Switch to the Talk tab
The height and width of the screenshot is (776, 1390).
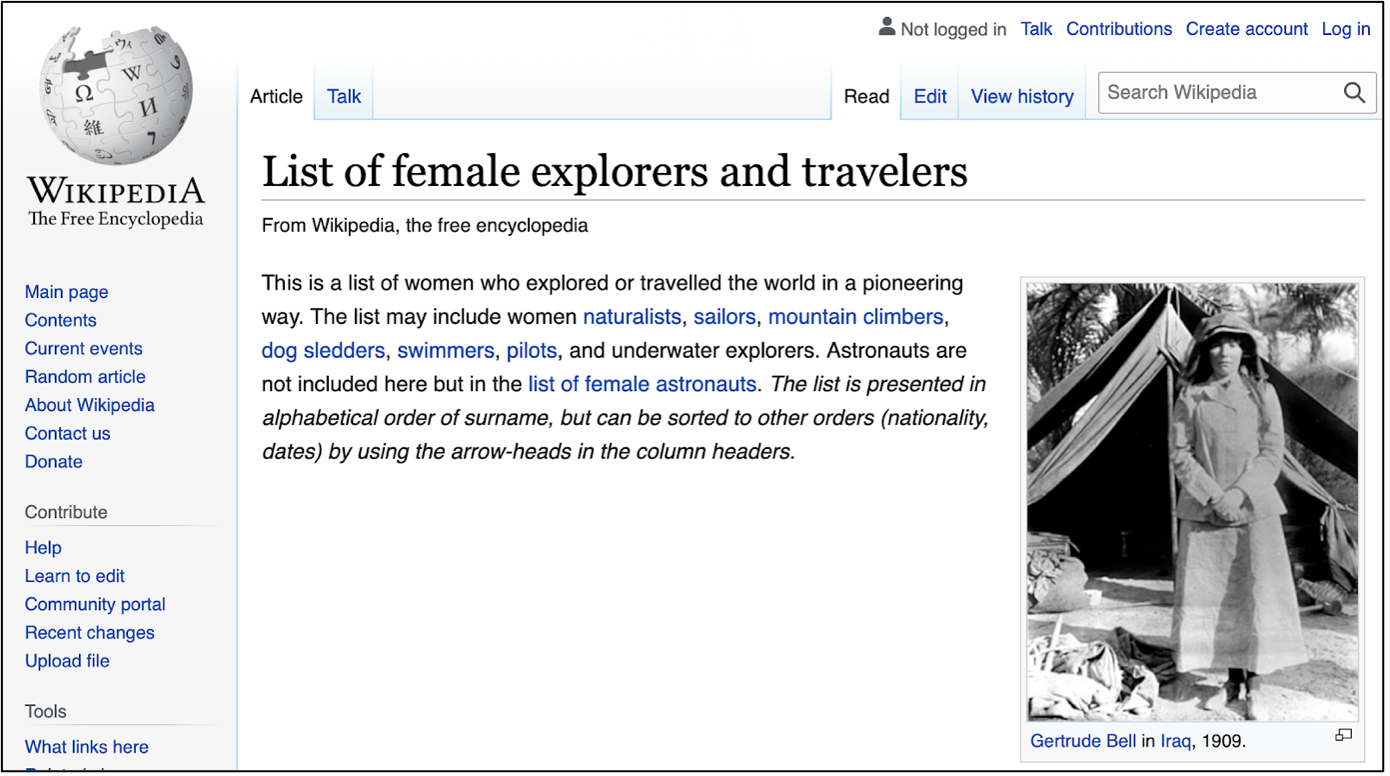pos(344,96)
